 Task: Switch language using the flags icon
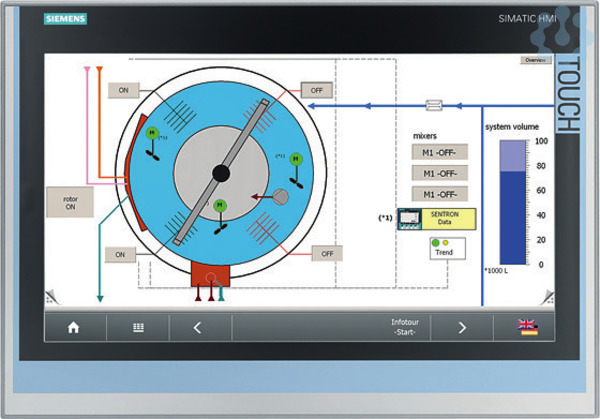pos(528,327)
